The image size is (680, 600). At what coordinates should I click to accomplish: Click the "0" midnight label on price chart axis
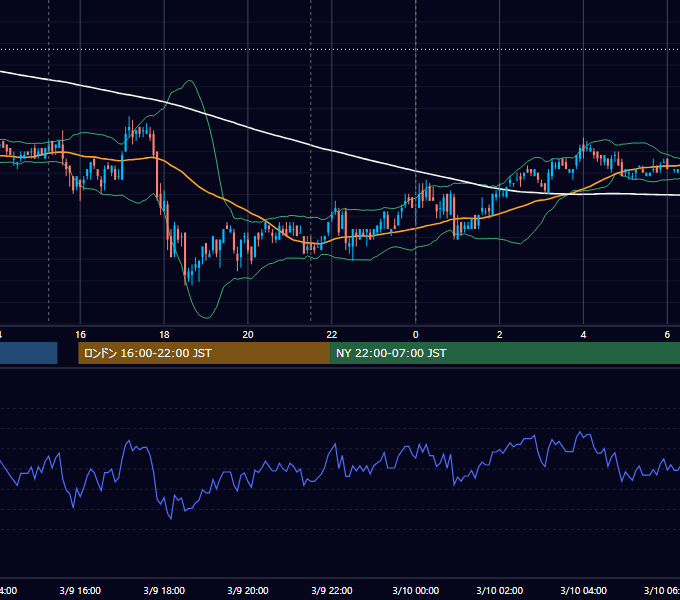click(x=415, y=335)
